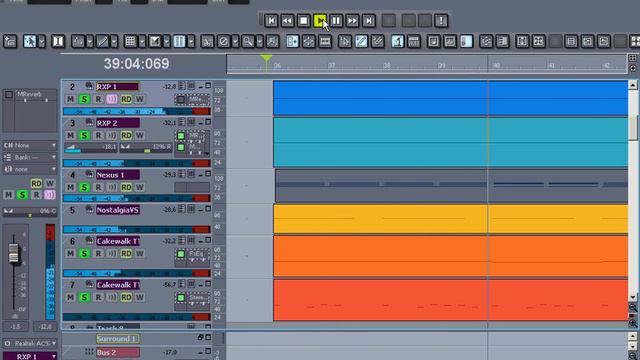640x360 pixels.
Task: Enable input echo on the Nexus 1 track
Action: (x=112, y=187)
